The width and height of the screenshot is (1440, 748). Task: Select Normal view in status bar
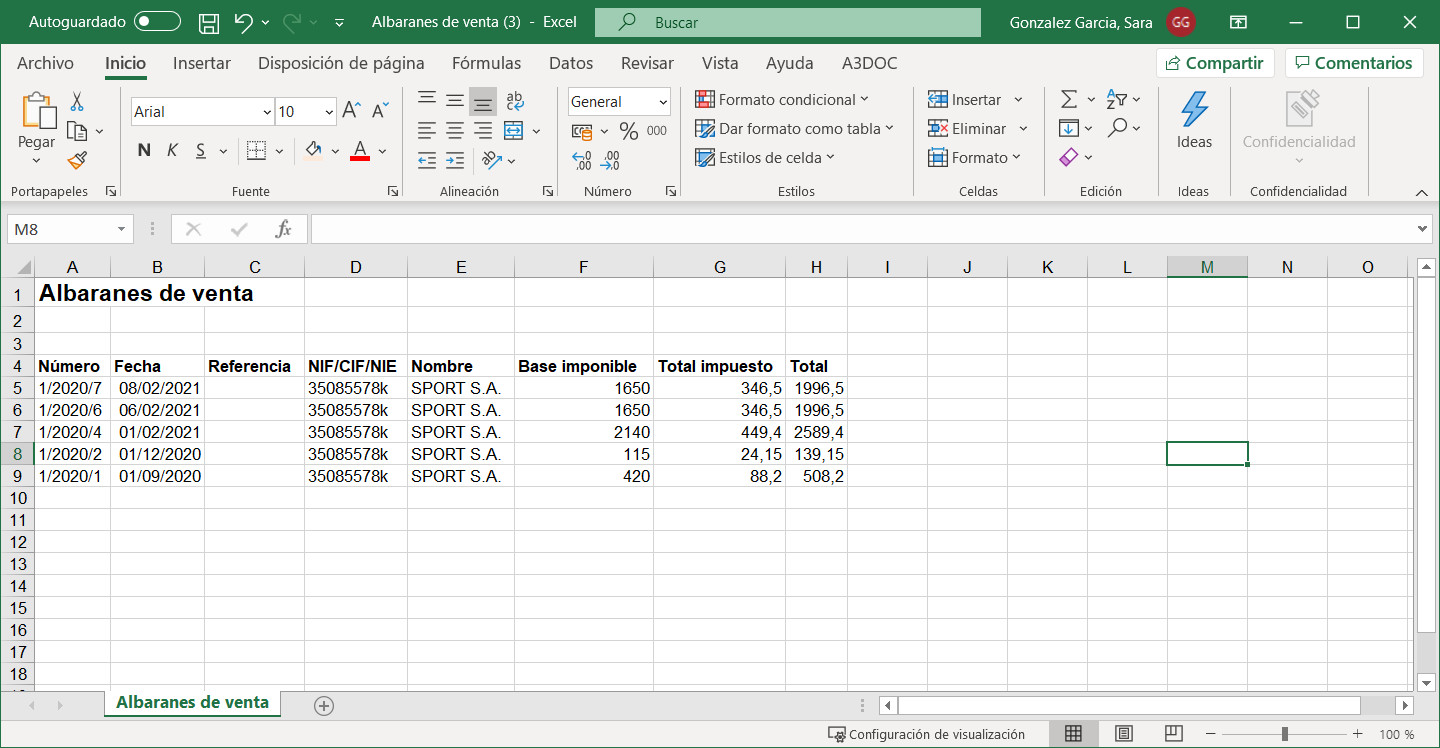(x=1073, y=734)
